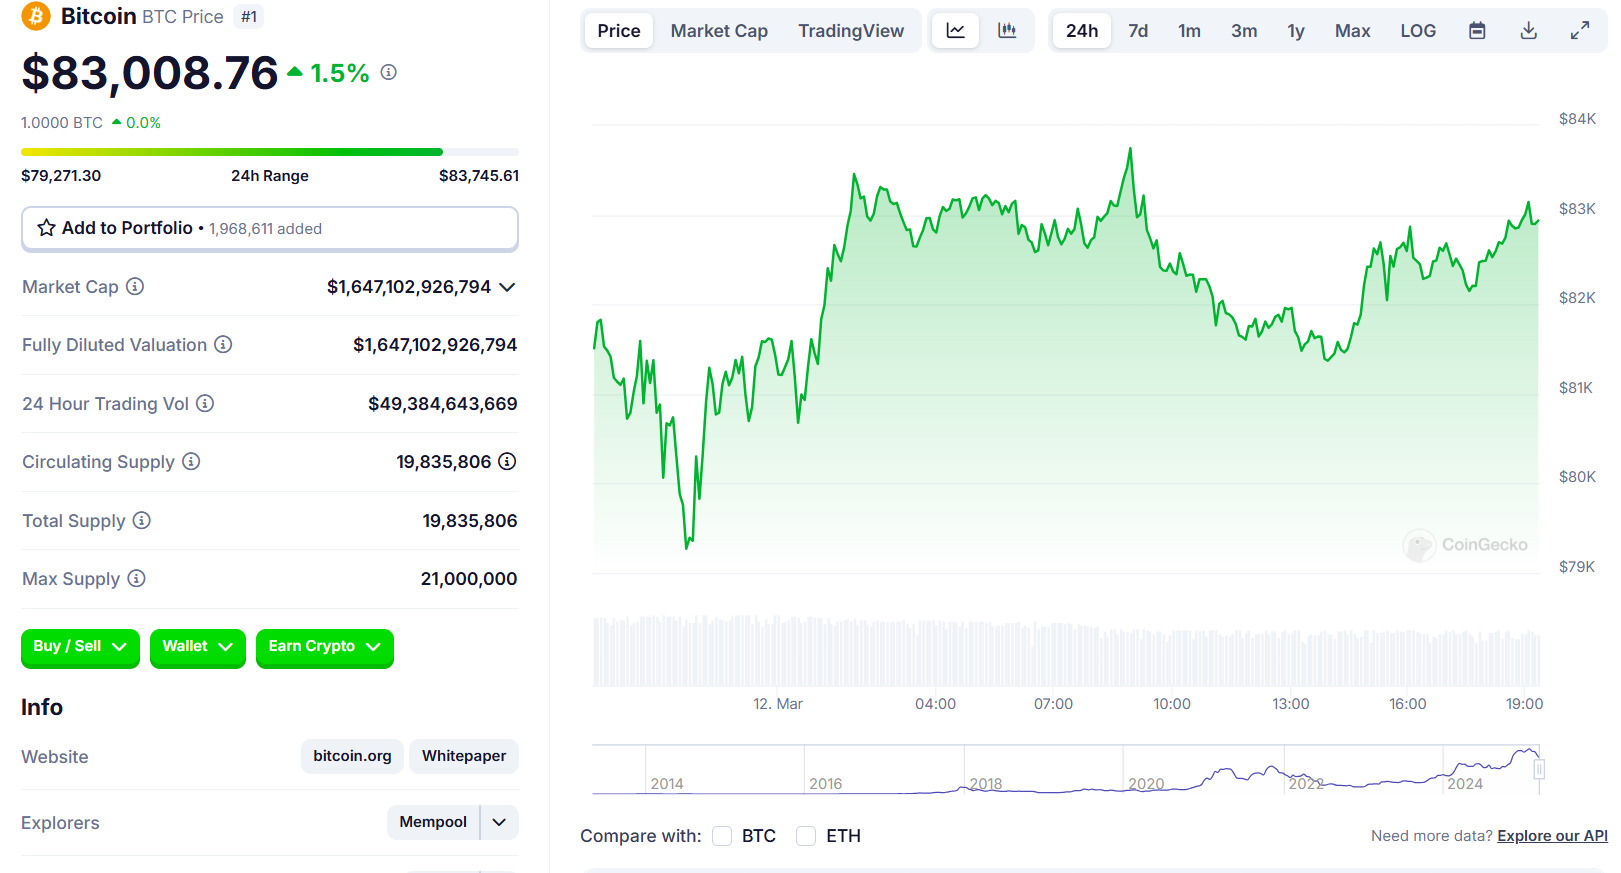Open the Explore our API link
This screenshot has width=1621, height=873.
pos(1552,836)
